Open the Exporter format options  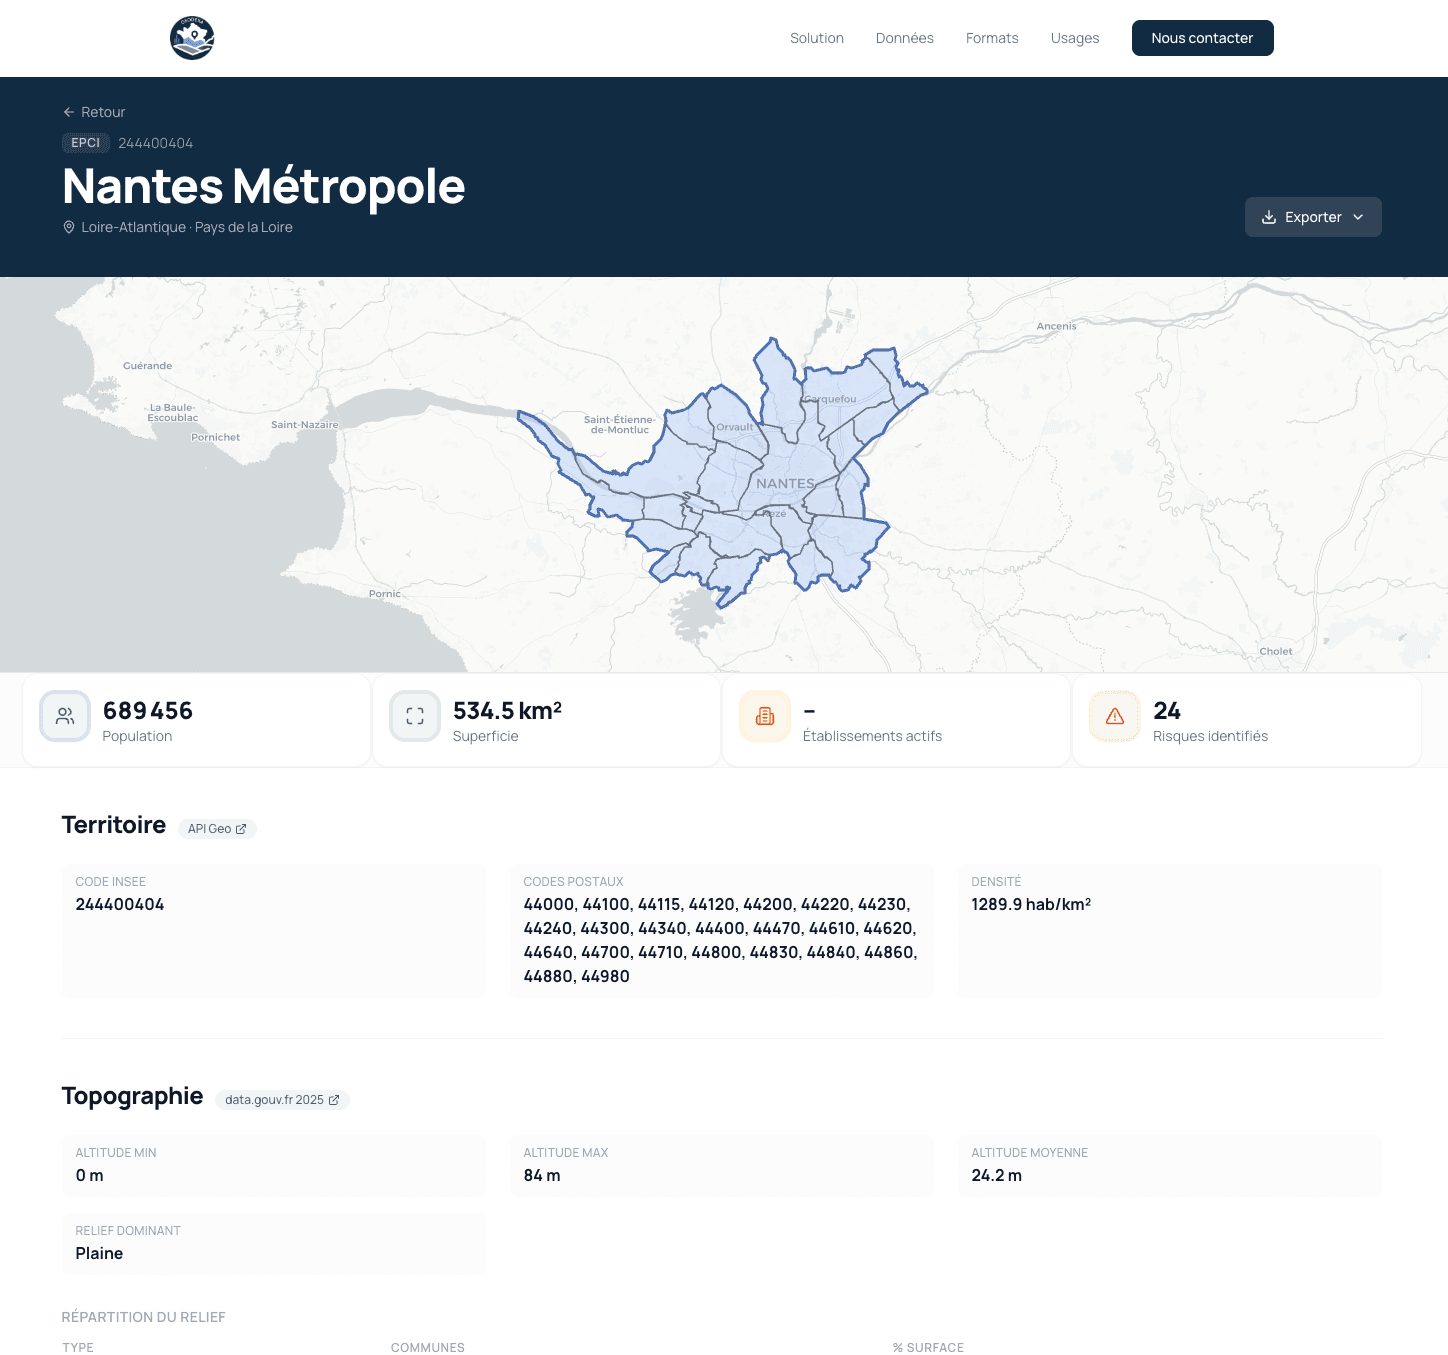pos(1313,217)
